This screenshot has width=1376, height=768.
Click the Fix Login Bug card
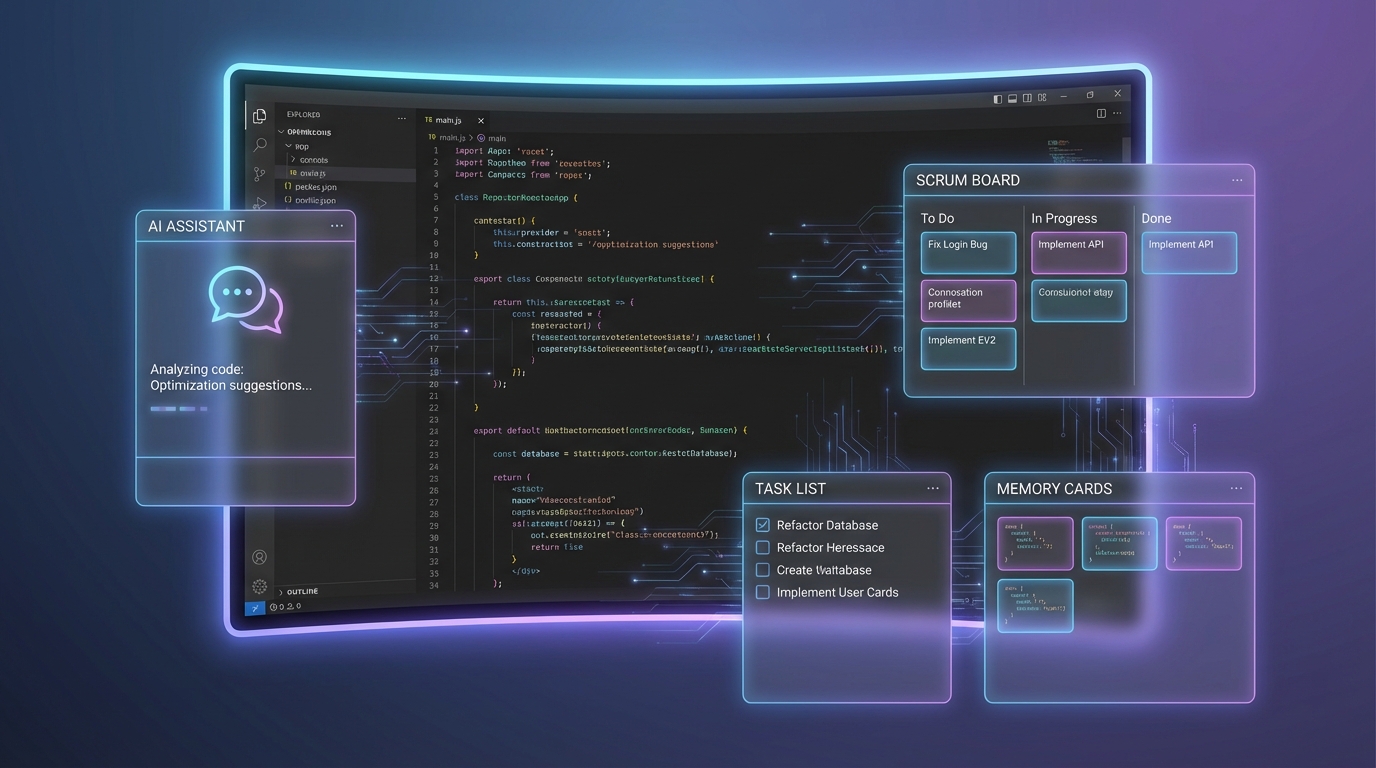pyautogui.click(x=968, y=253)
